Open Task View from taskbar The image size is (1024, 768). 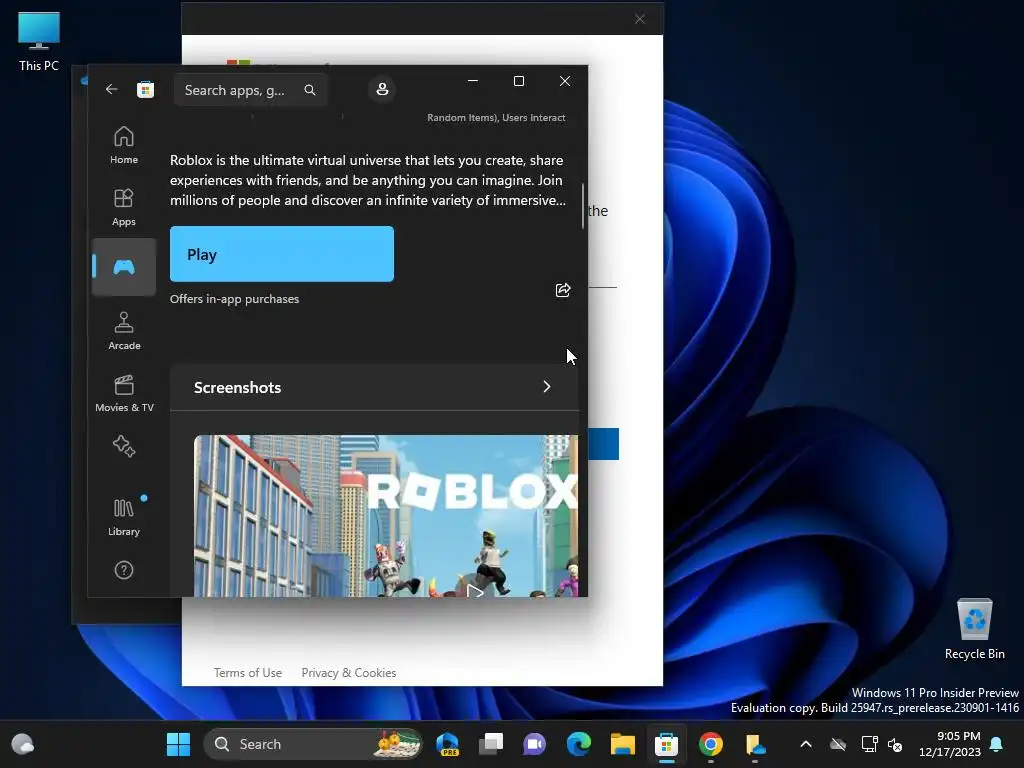491,744
